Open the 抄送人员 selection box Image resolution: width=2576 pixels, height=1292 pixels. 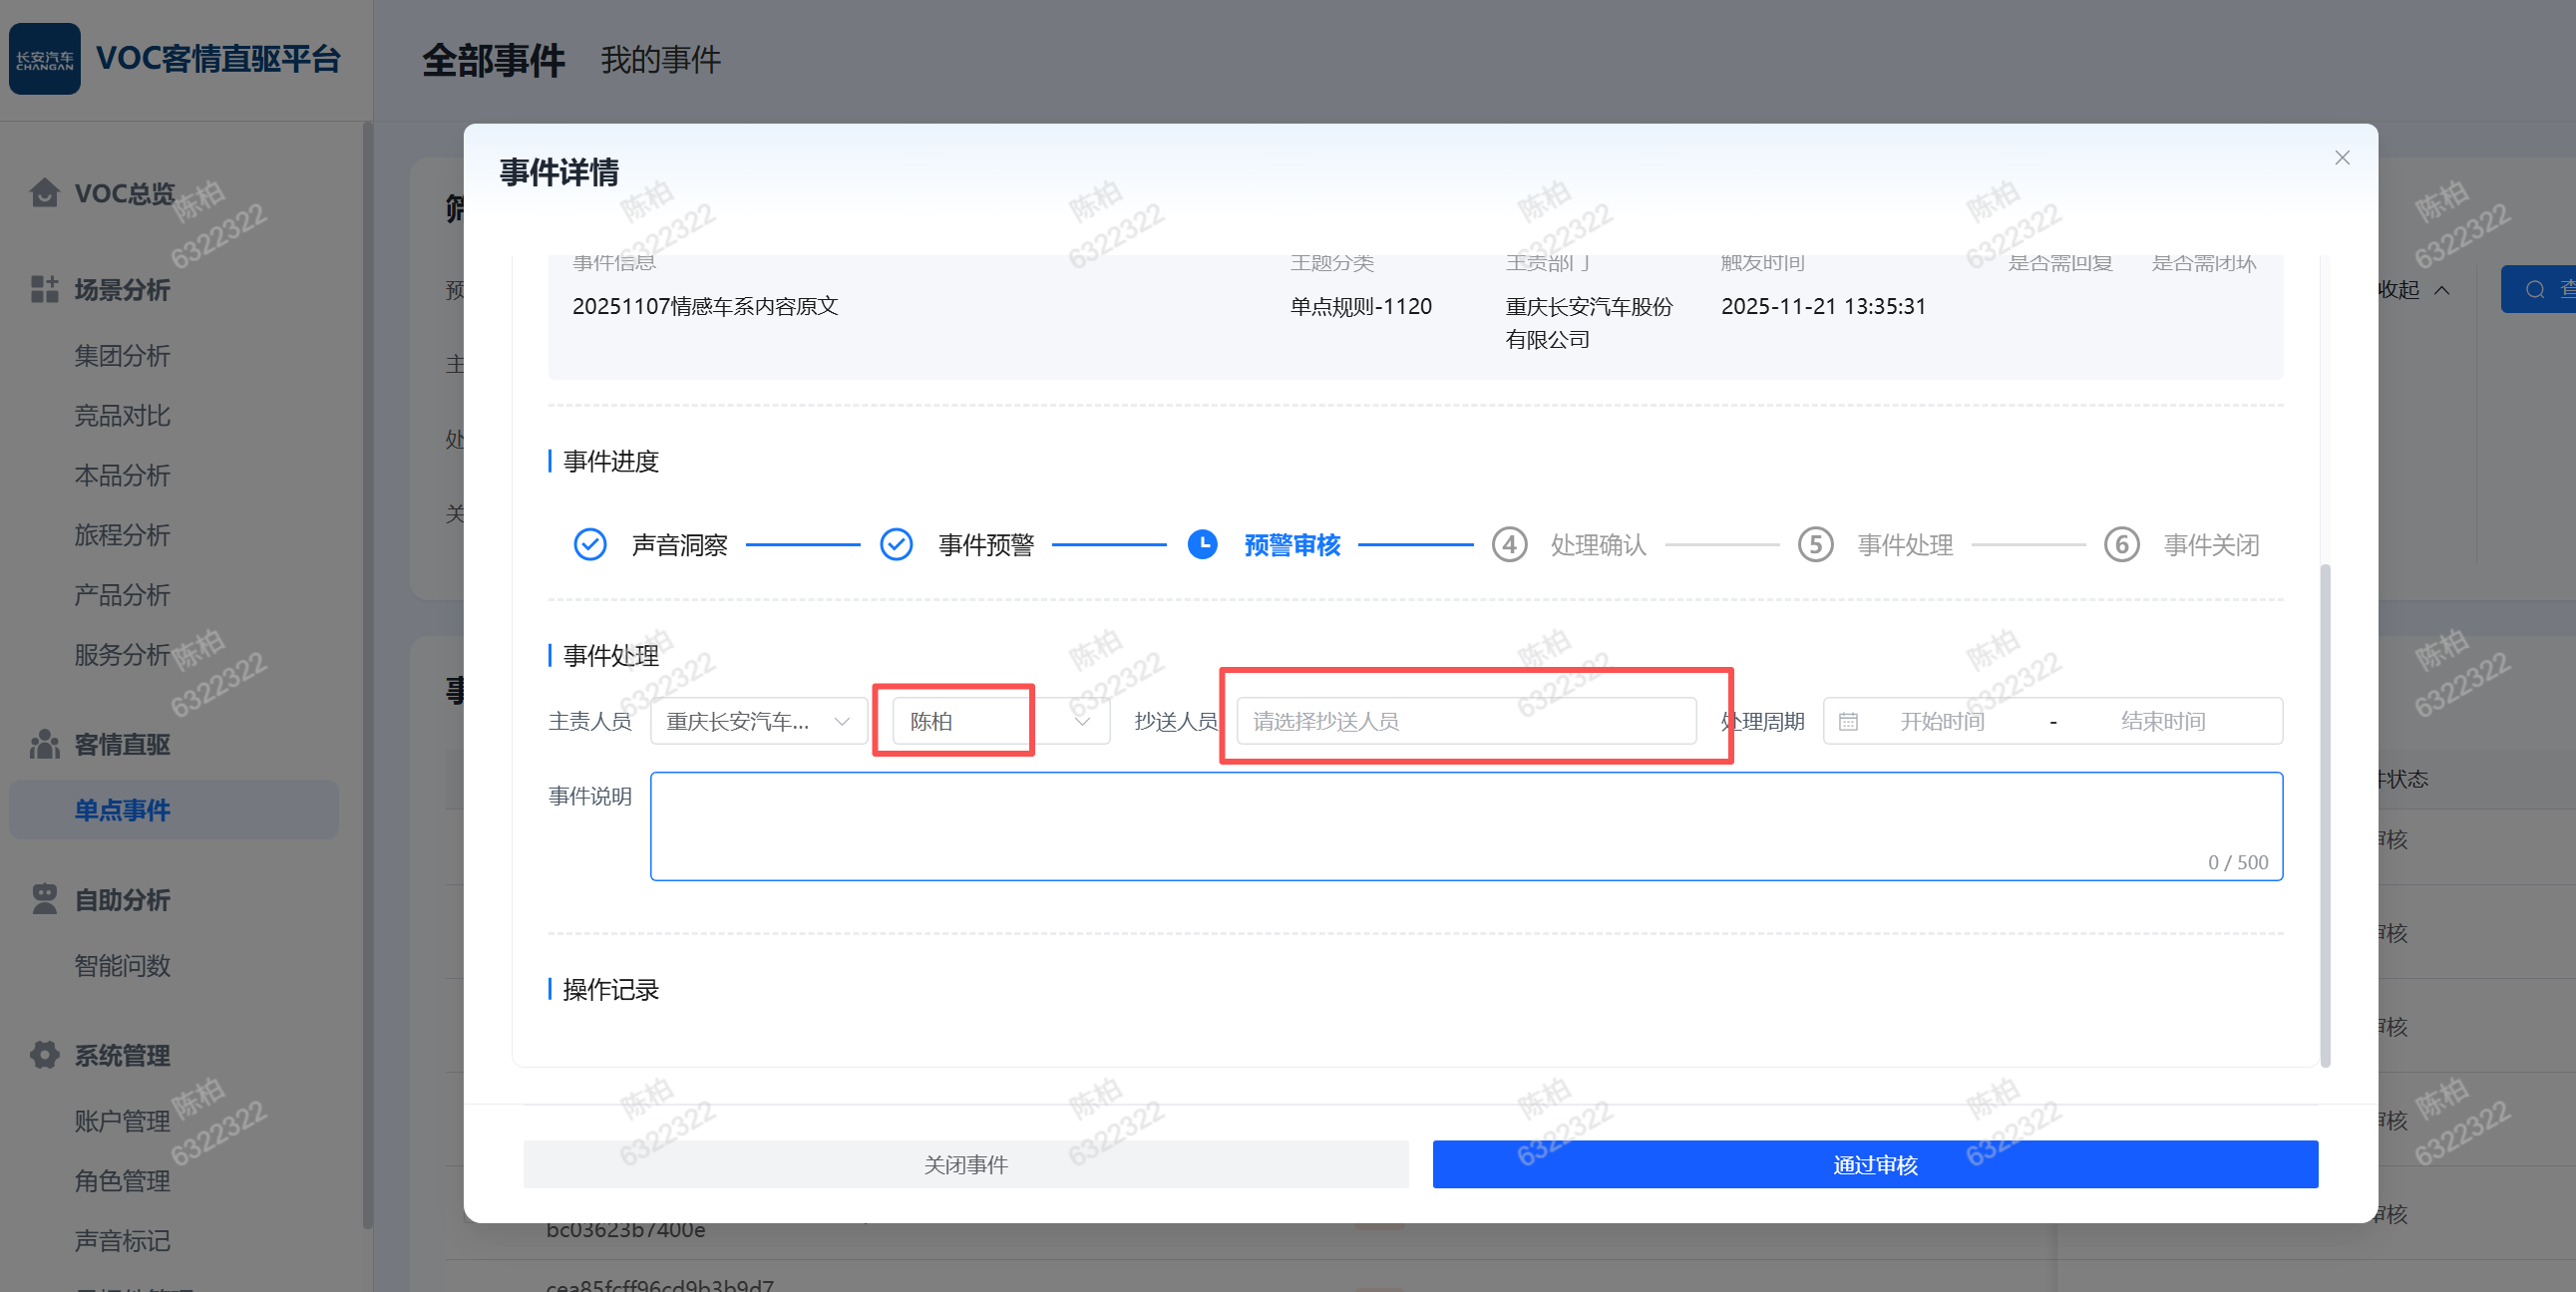pos(1465,721)
